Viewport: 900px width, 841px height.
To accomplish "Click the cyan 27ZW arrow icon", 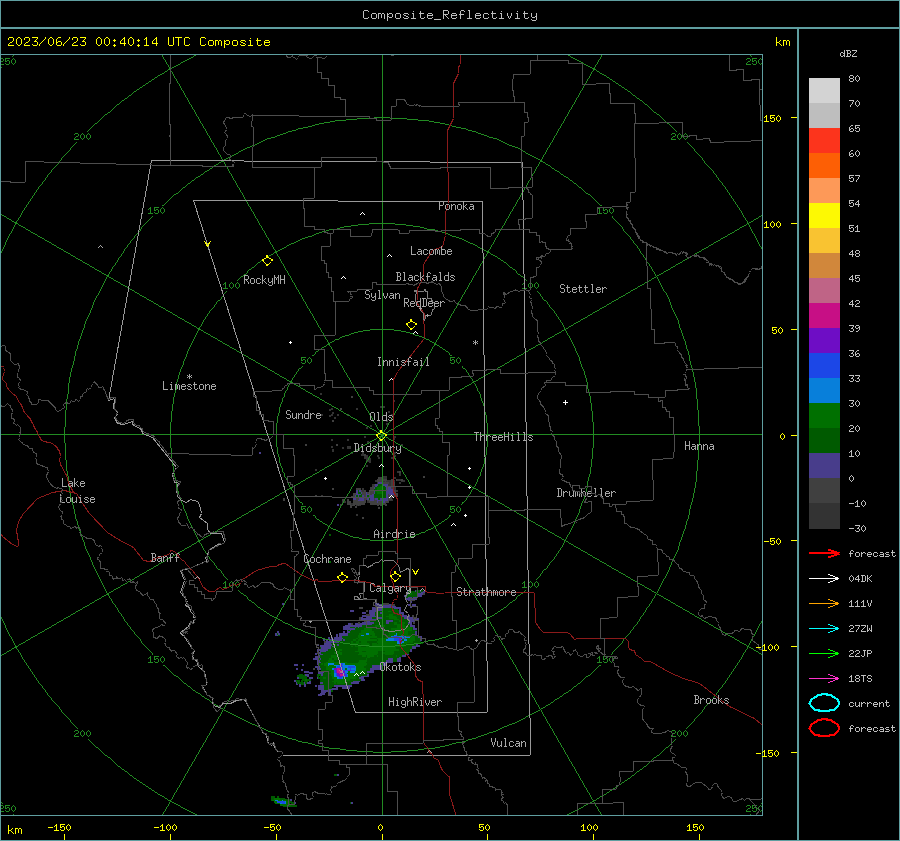I will coord(824,629).
